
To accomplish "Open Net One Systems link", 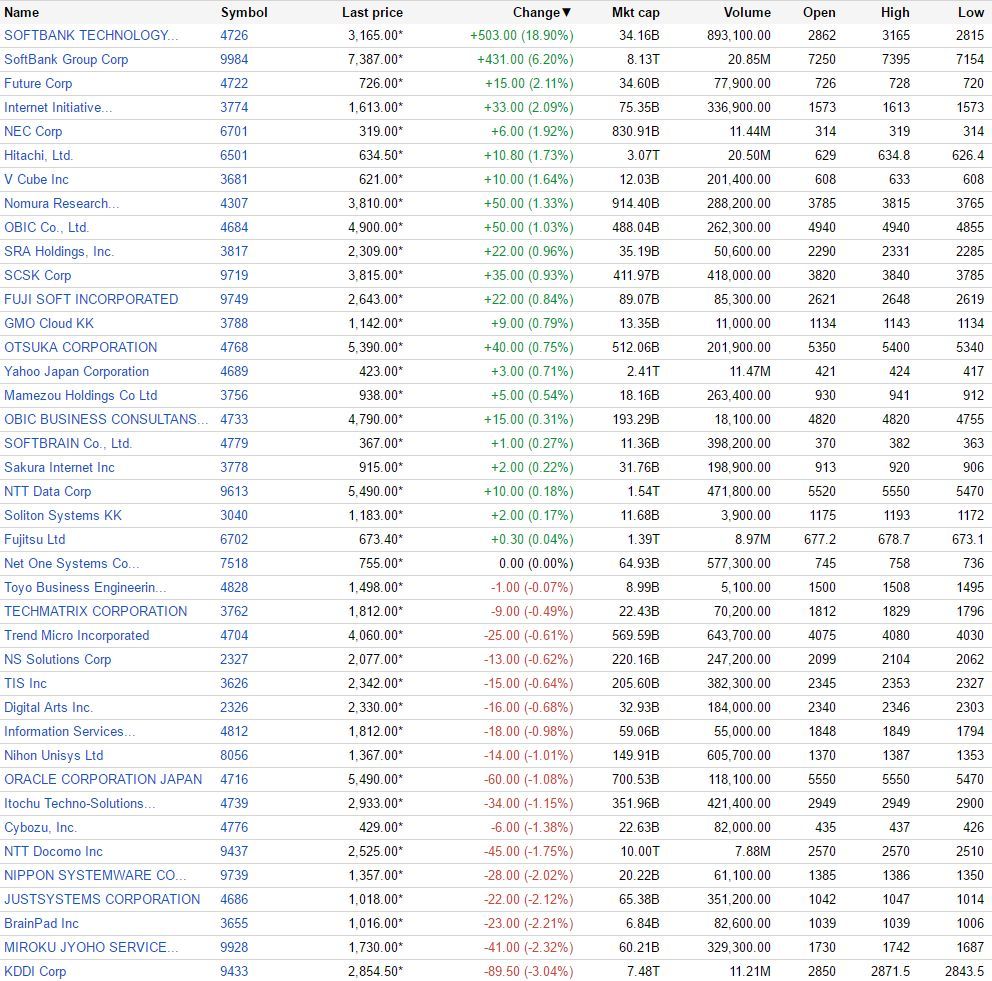I will pos(71,564).
